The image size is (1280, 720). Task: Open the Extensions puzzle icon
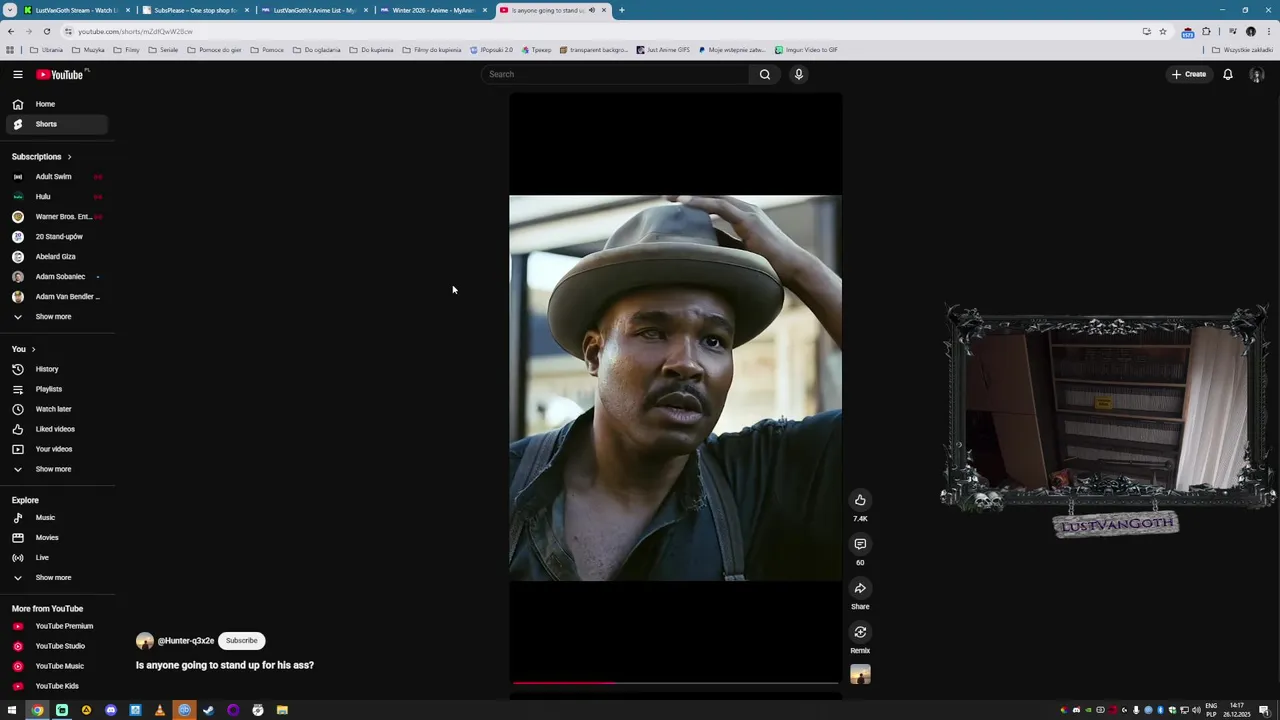[x=1206, y=31]
